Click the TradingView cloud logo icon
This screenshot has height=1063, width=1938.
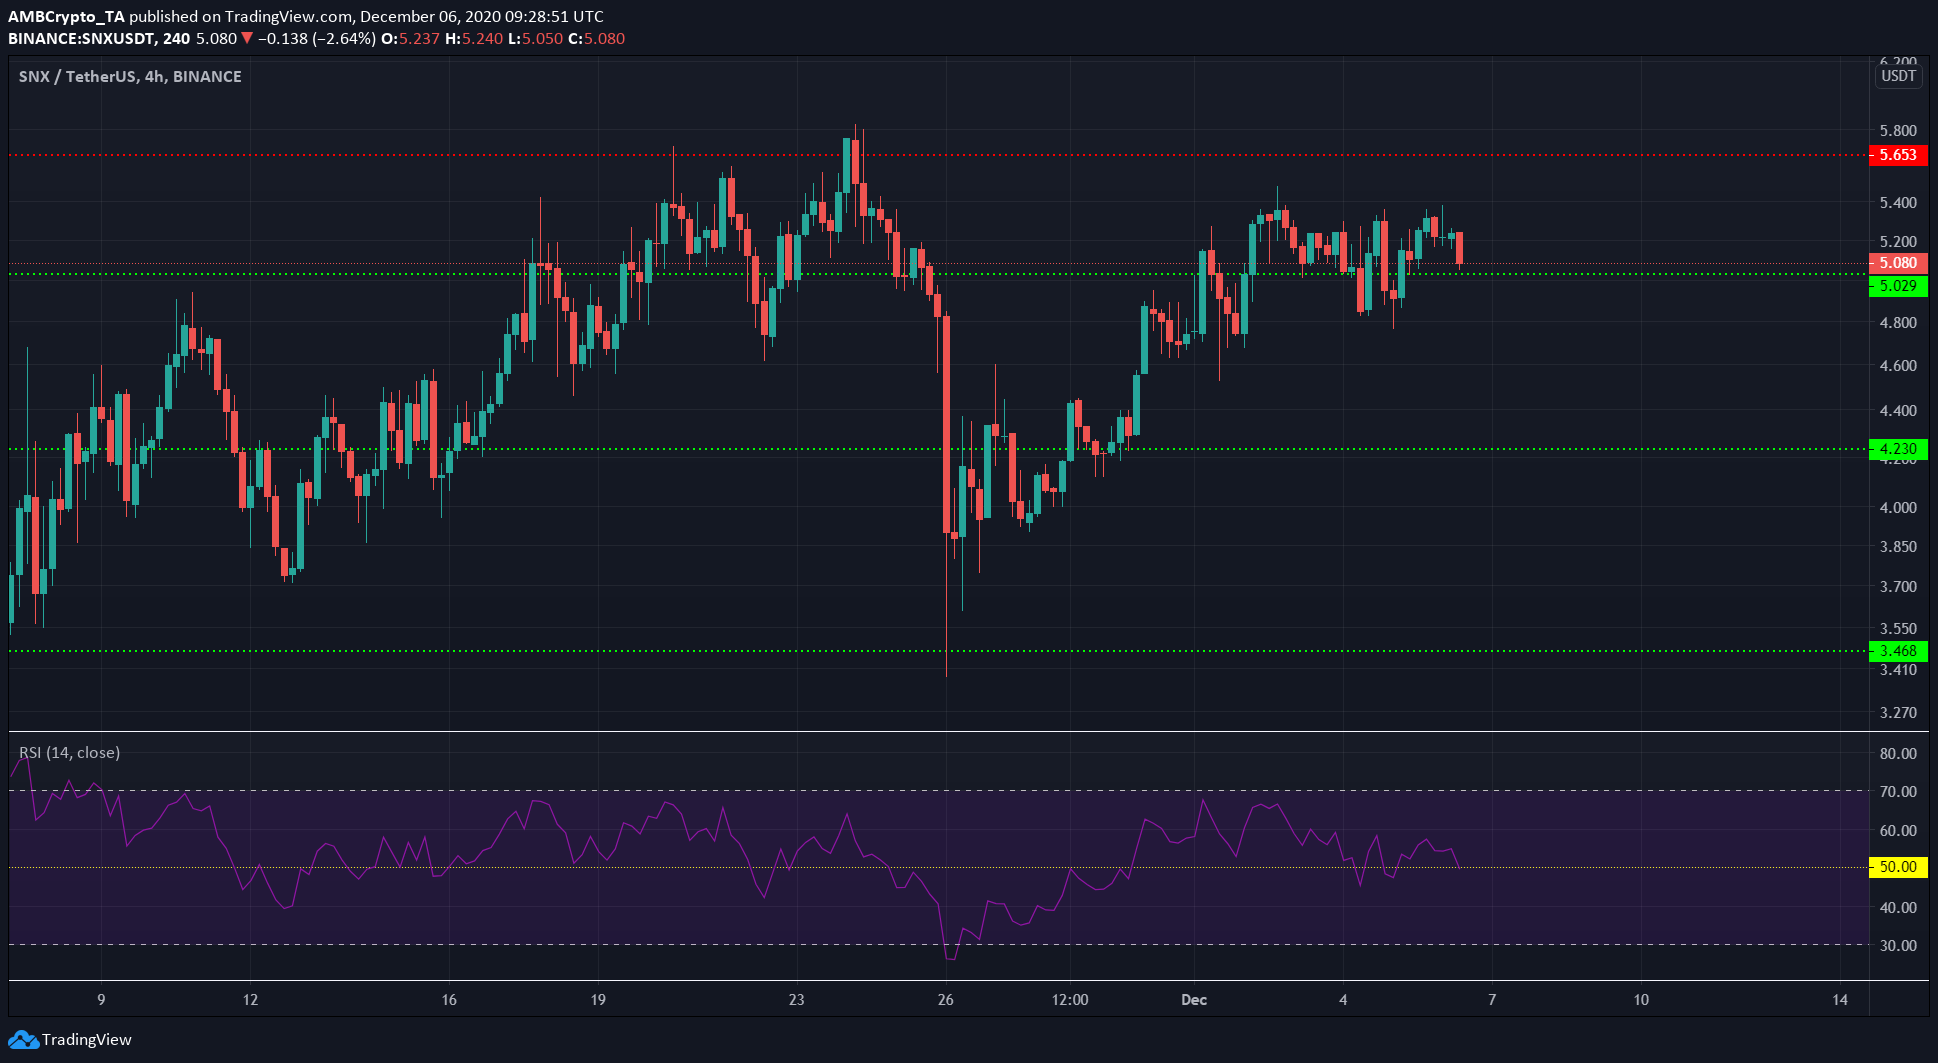pos(23,1040)
